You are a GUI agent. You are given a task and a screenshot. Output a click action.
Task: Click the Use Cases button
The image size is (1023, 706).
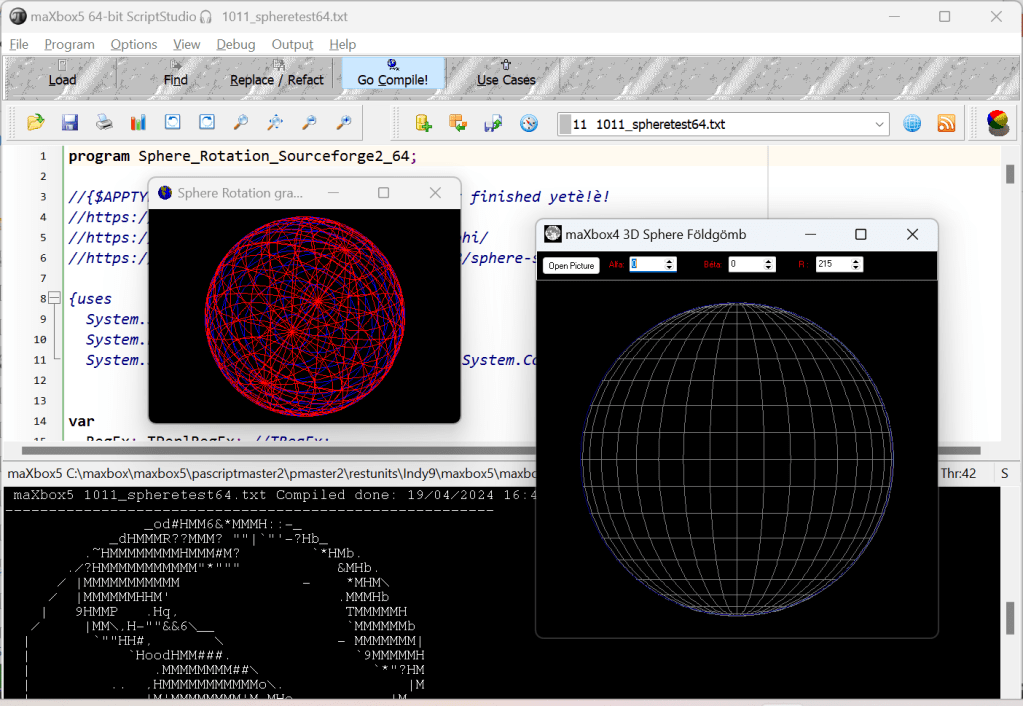506,73
